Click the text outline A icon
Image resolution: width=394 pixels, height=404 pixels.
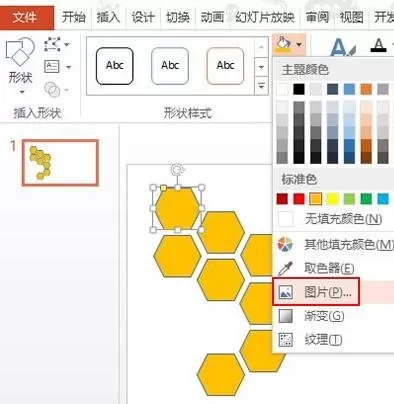coord(379,45)
